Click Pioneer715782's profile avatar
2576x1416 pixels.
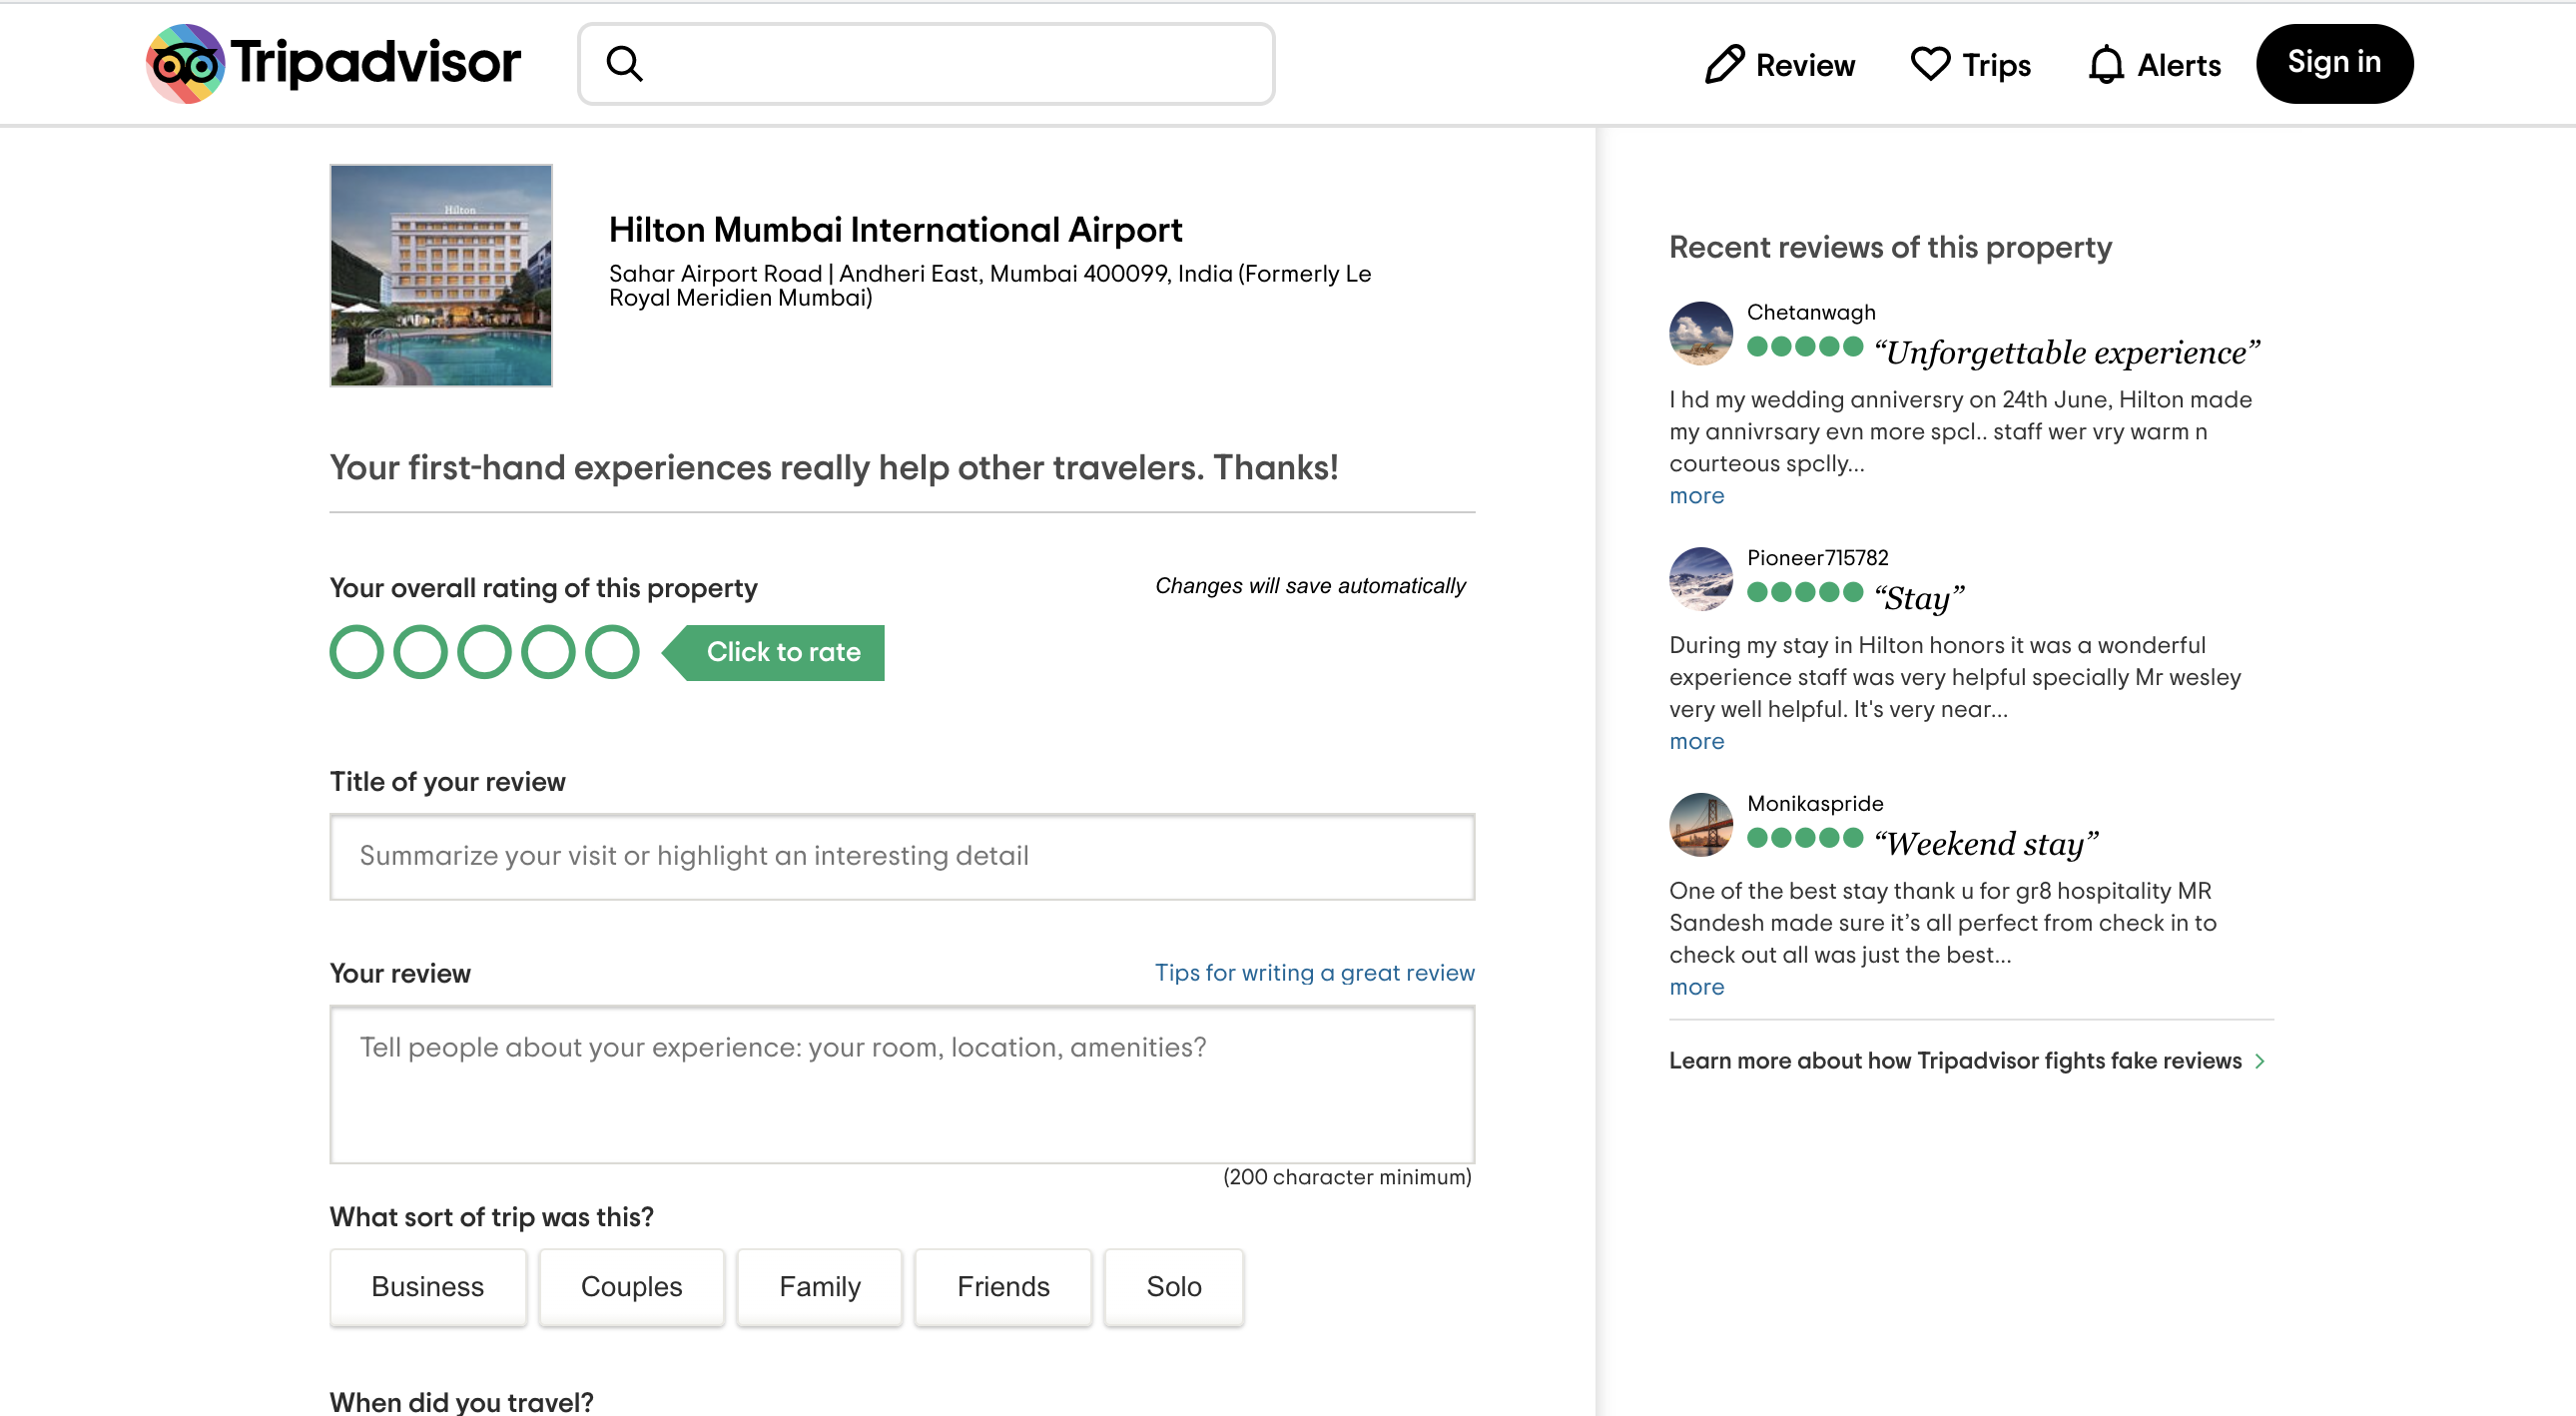click(1700, 580)
